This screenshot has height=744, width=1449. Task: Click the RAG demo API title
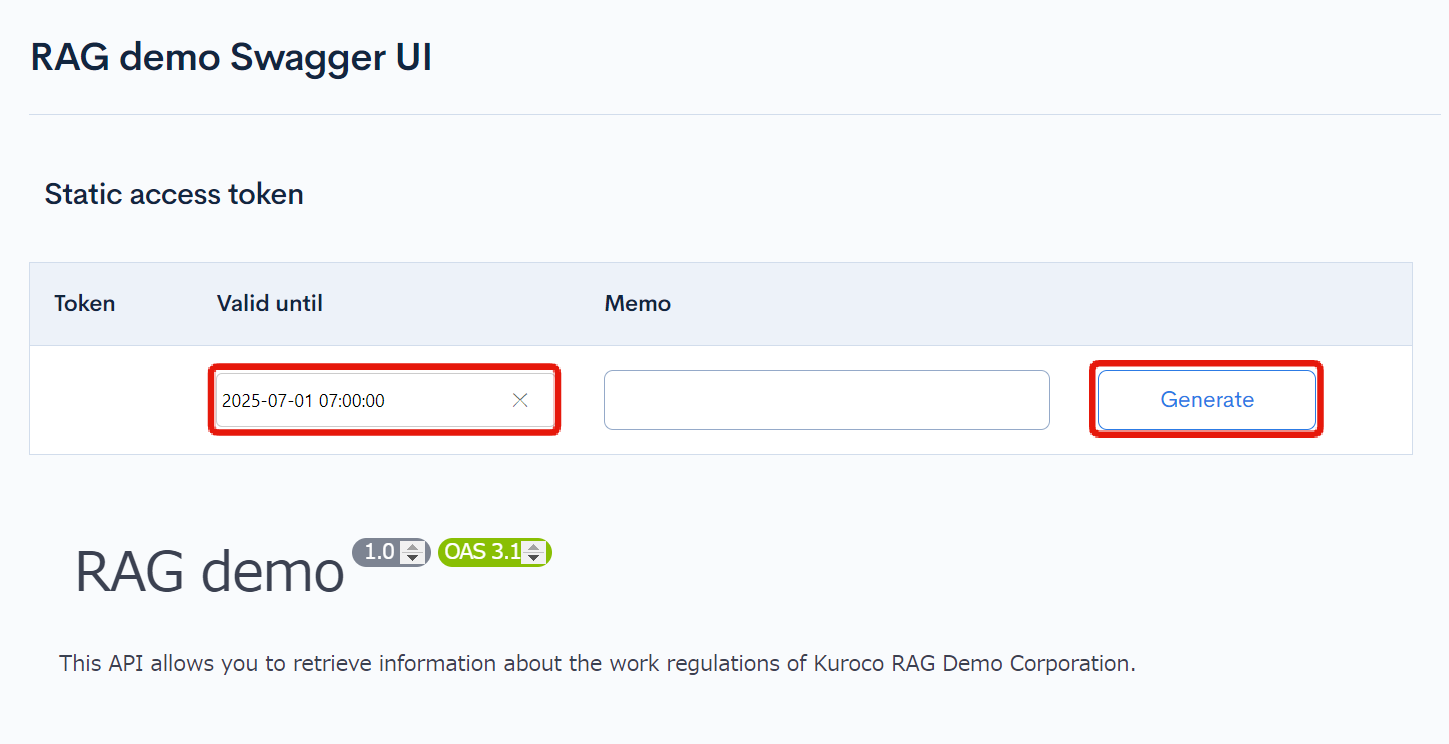(208, 572)
